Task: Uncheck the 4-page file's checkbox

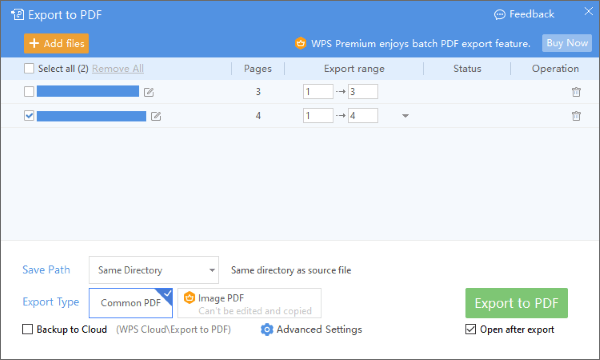Action: point(29,116)
